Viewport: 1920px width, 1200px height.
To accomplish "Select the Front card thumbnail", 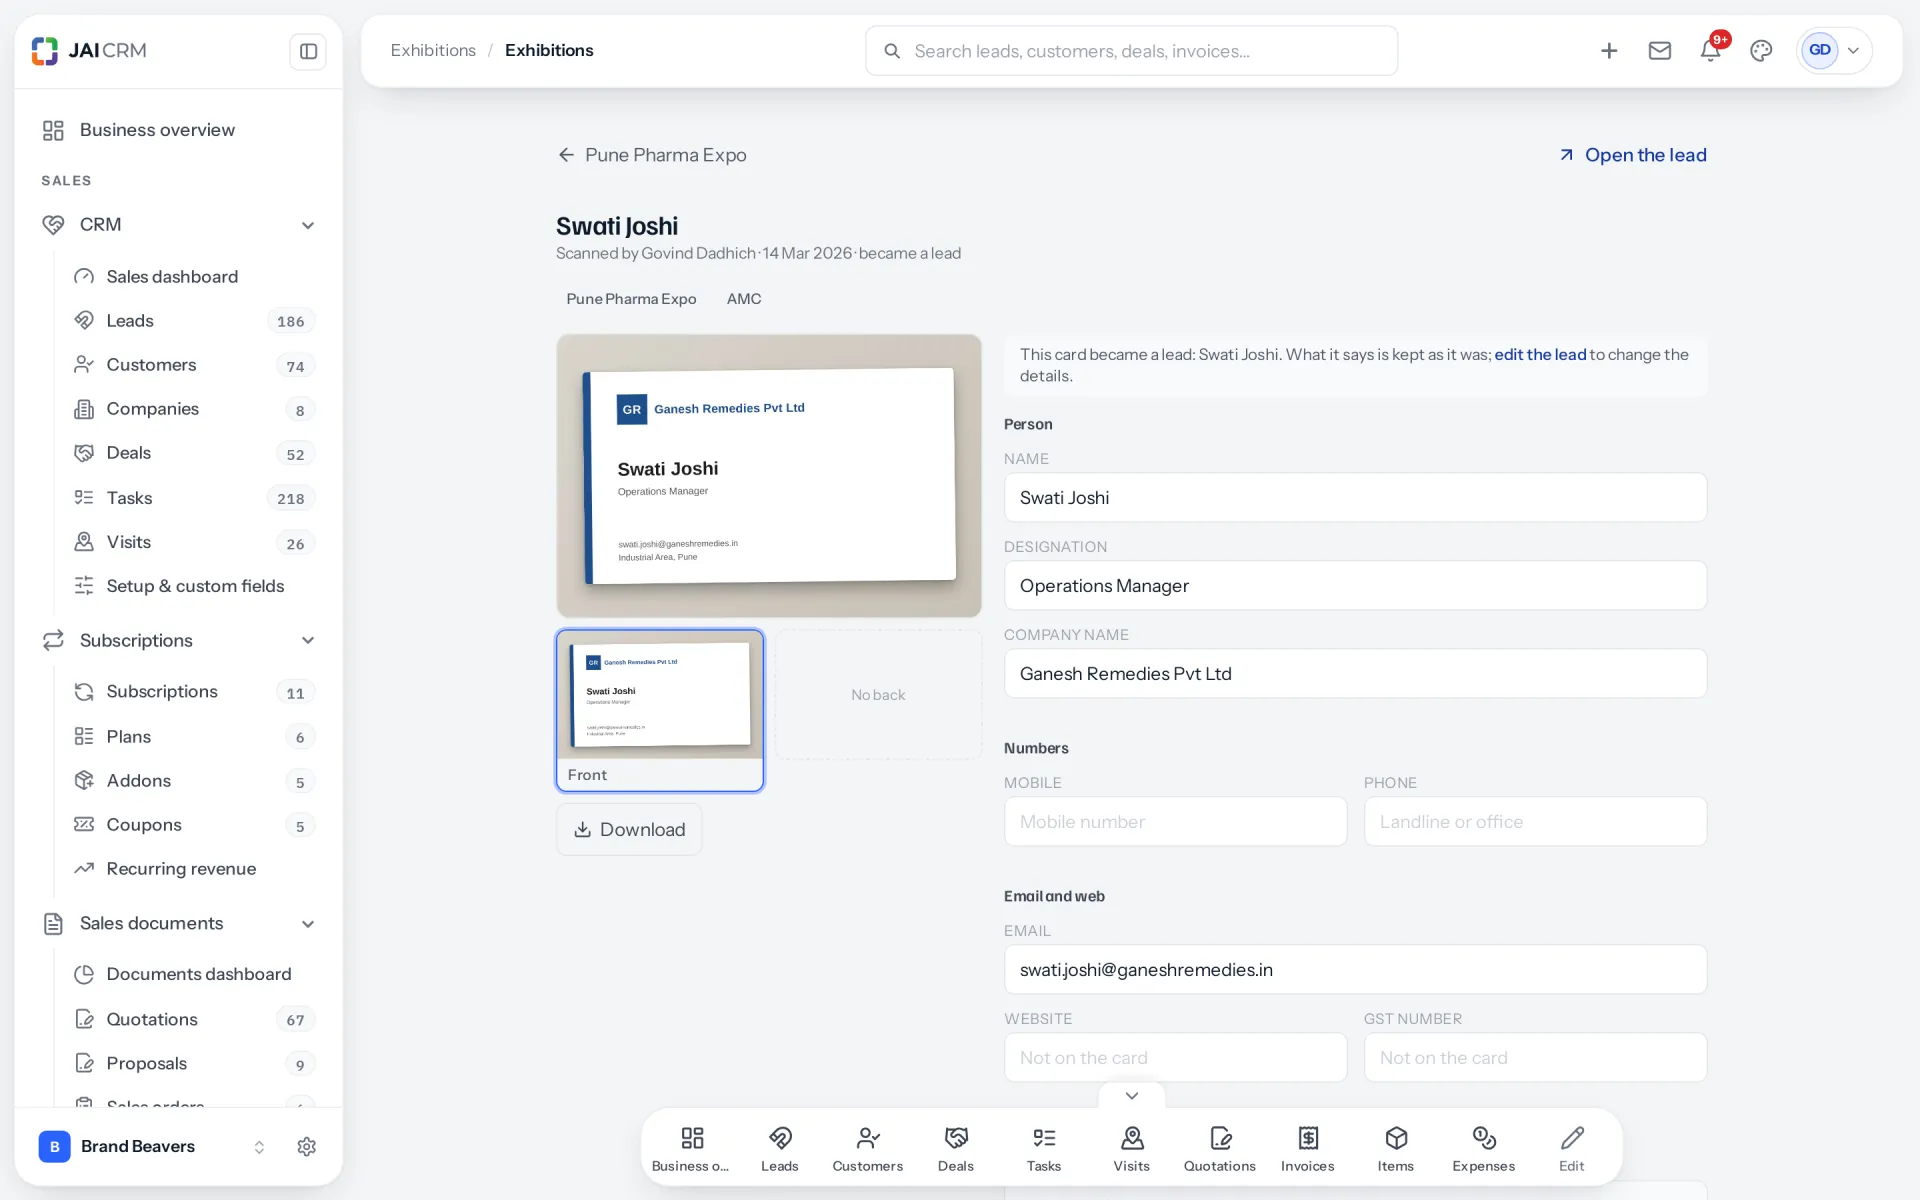I will [660, 710].
